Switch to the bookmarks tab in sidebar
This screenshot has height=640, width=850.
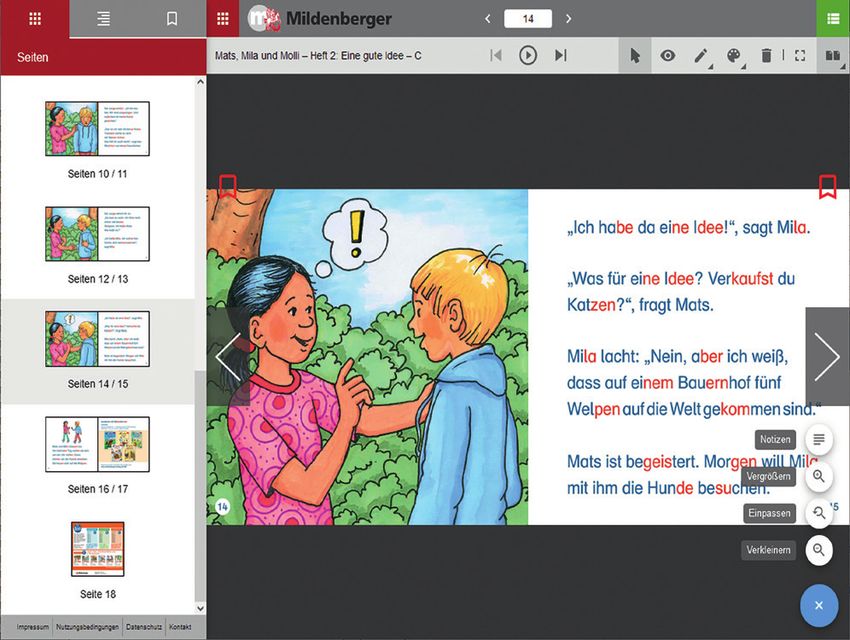click(172, 19)
